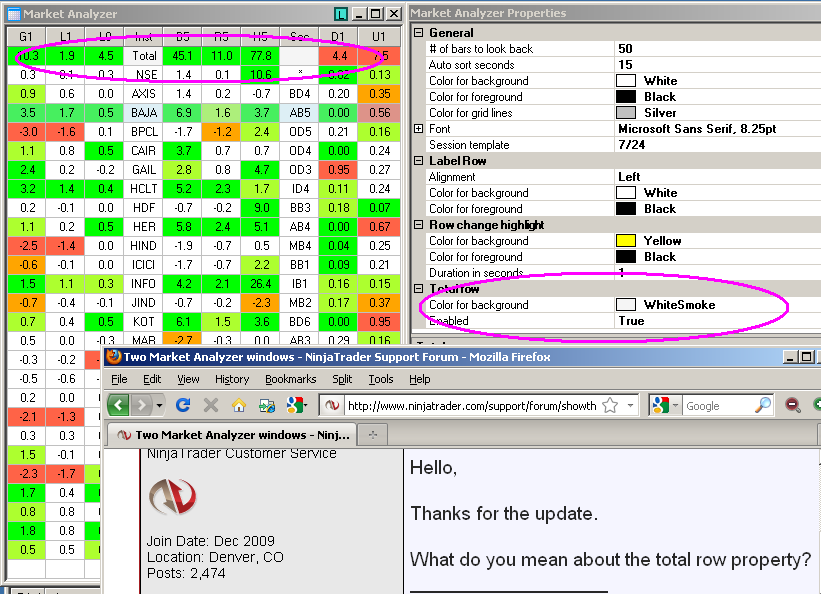Image resolution: width=821 pixels, height=594 pixels.
Task: Sort by the D1 column header
Action: click(x=338, y=36)
